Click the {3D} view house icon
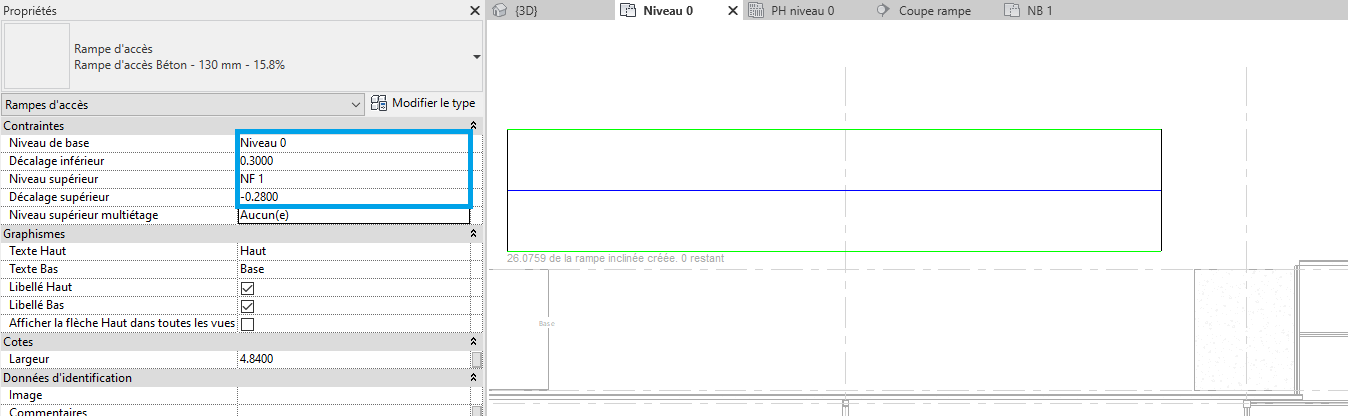Screen dimensions: 1348x416 click(500, 10)
